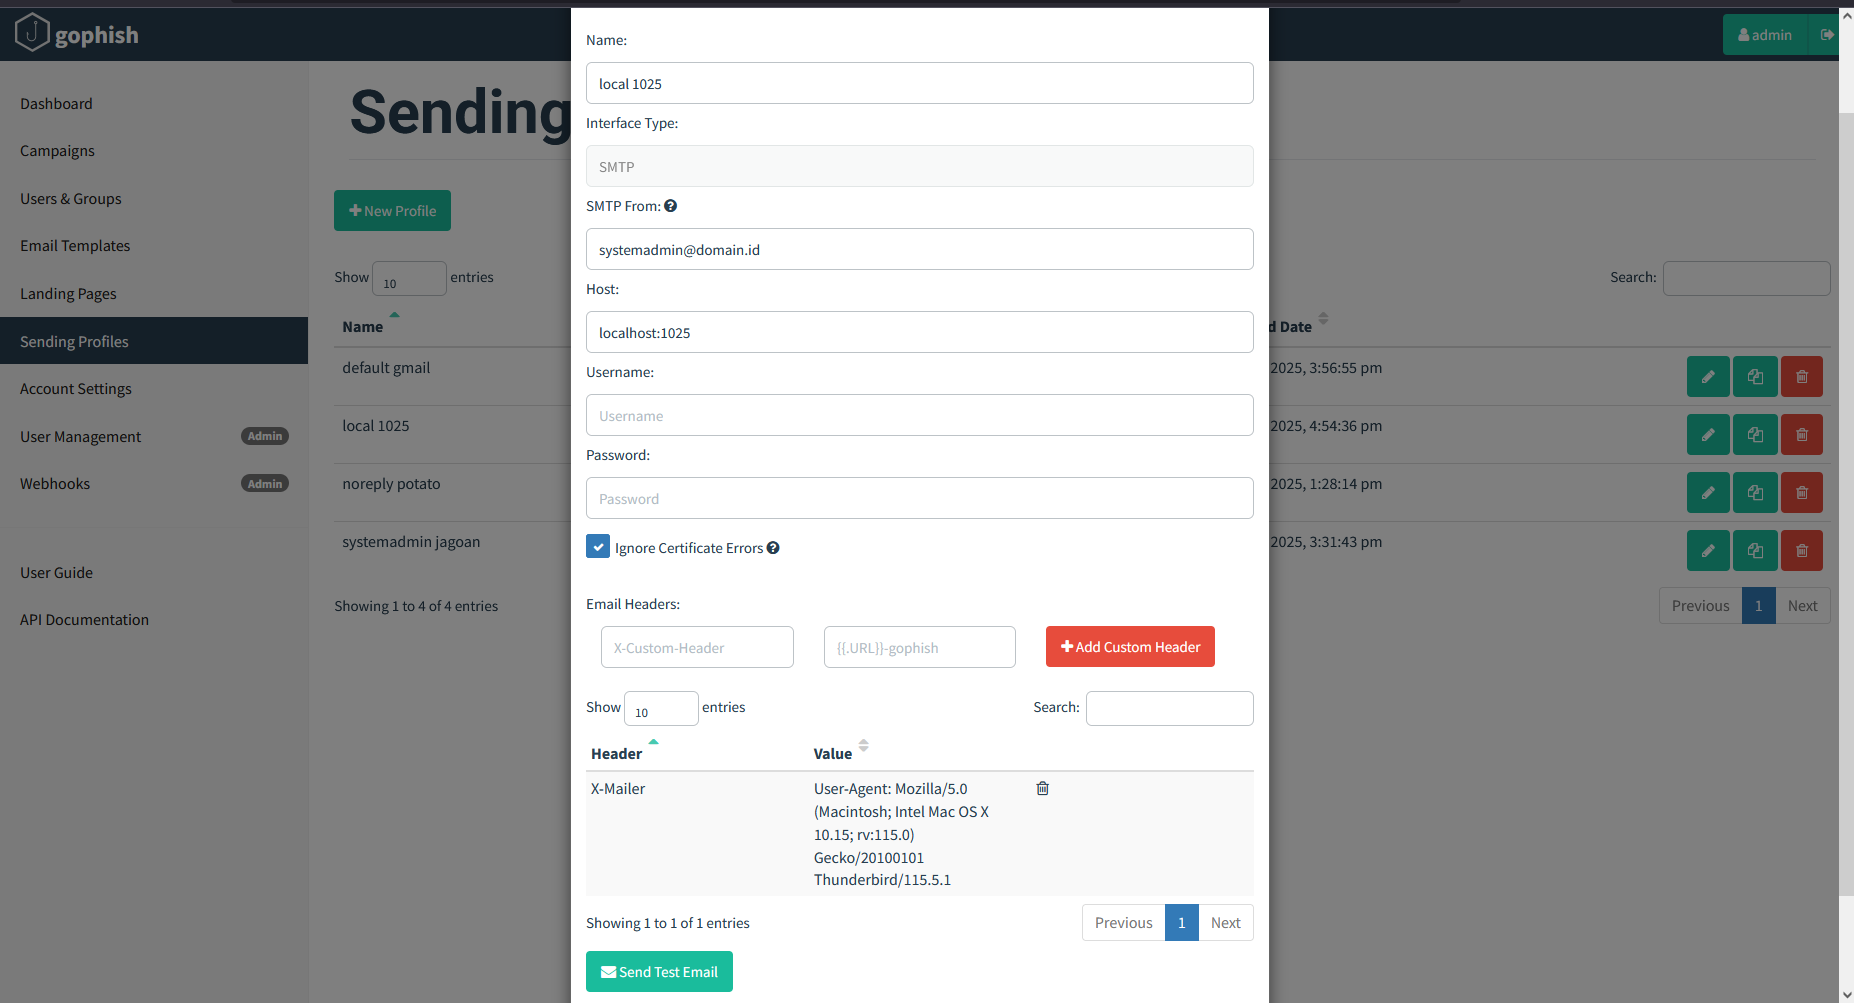The width and height of the screenshot is (1854, 1003).
Task: Click the SMTP From help question icon
Action: coord(670,206)
